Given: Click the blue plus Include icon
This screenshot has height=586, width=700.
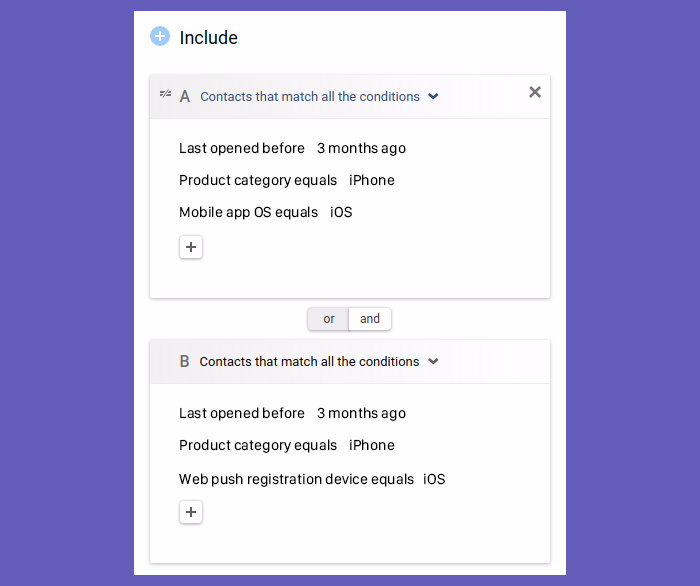Looking at the screenshot, I should pyautogui.click(x=160, y=37).
